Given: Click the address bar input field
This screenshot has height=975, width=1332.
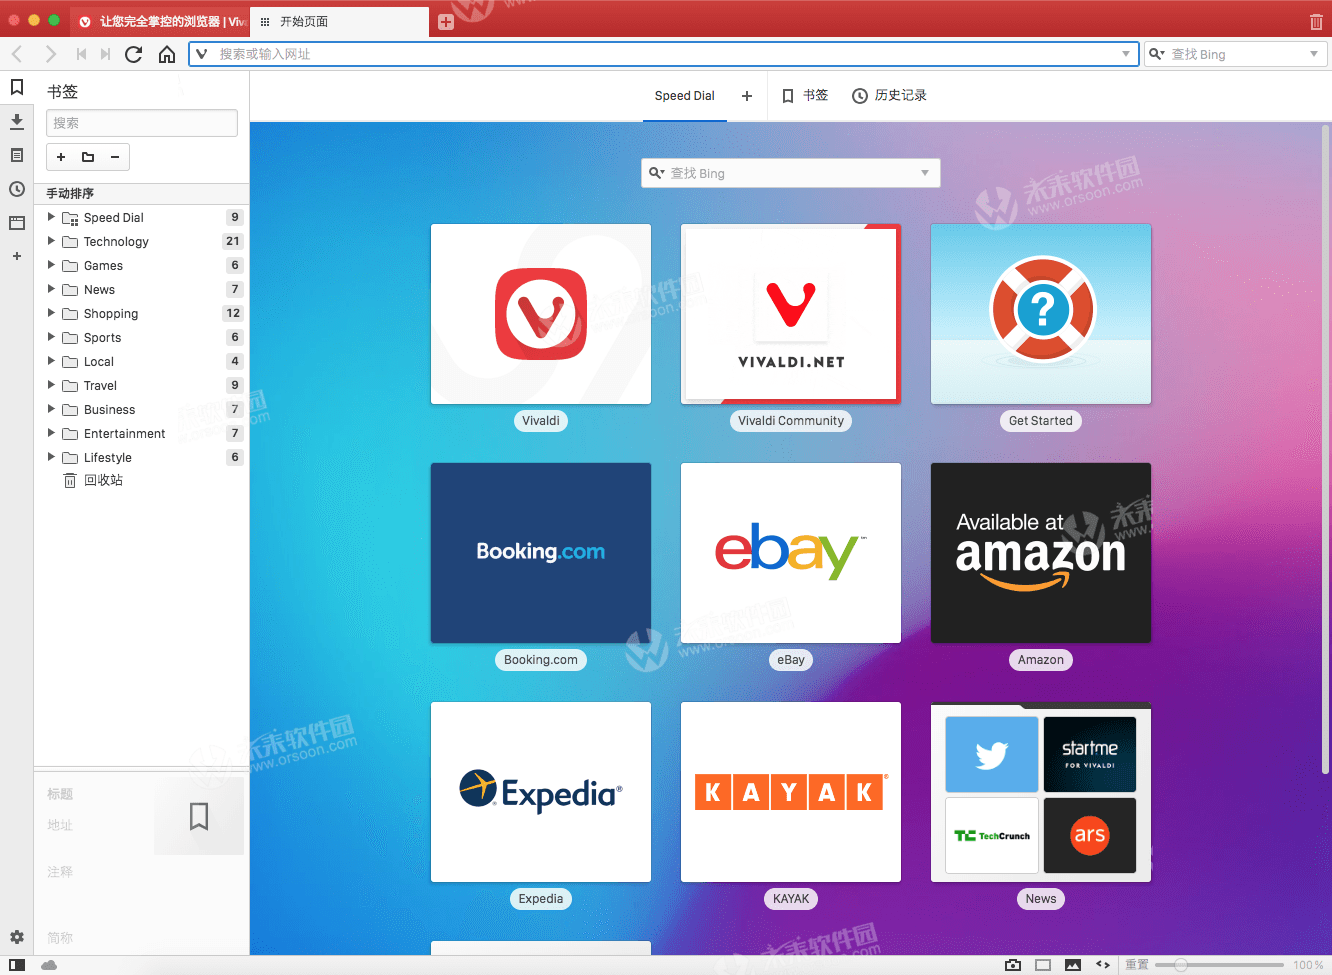Looking at the screenshot, I should click(x=665, y=54).
